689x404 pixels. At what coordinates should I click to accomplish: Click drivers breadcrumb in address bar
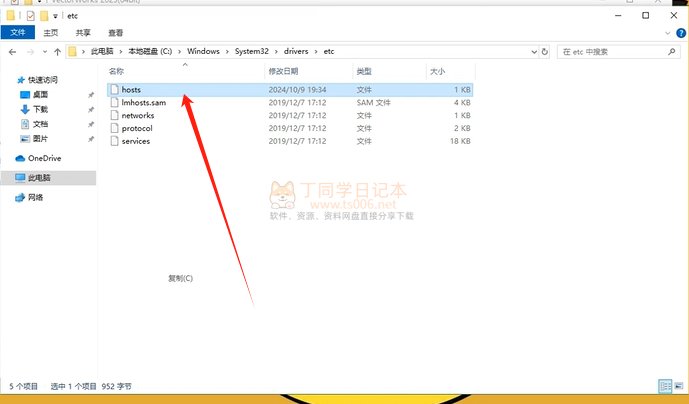pos(296,51)
